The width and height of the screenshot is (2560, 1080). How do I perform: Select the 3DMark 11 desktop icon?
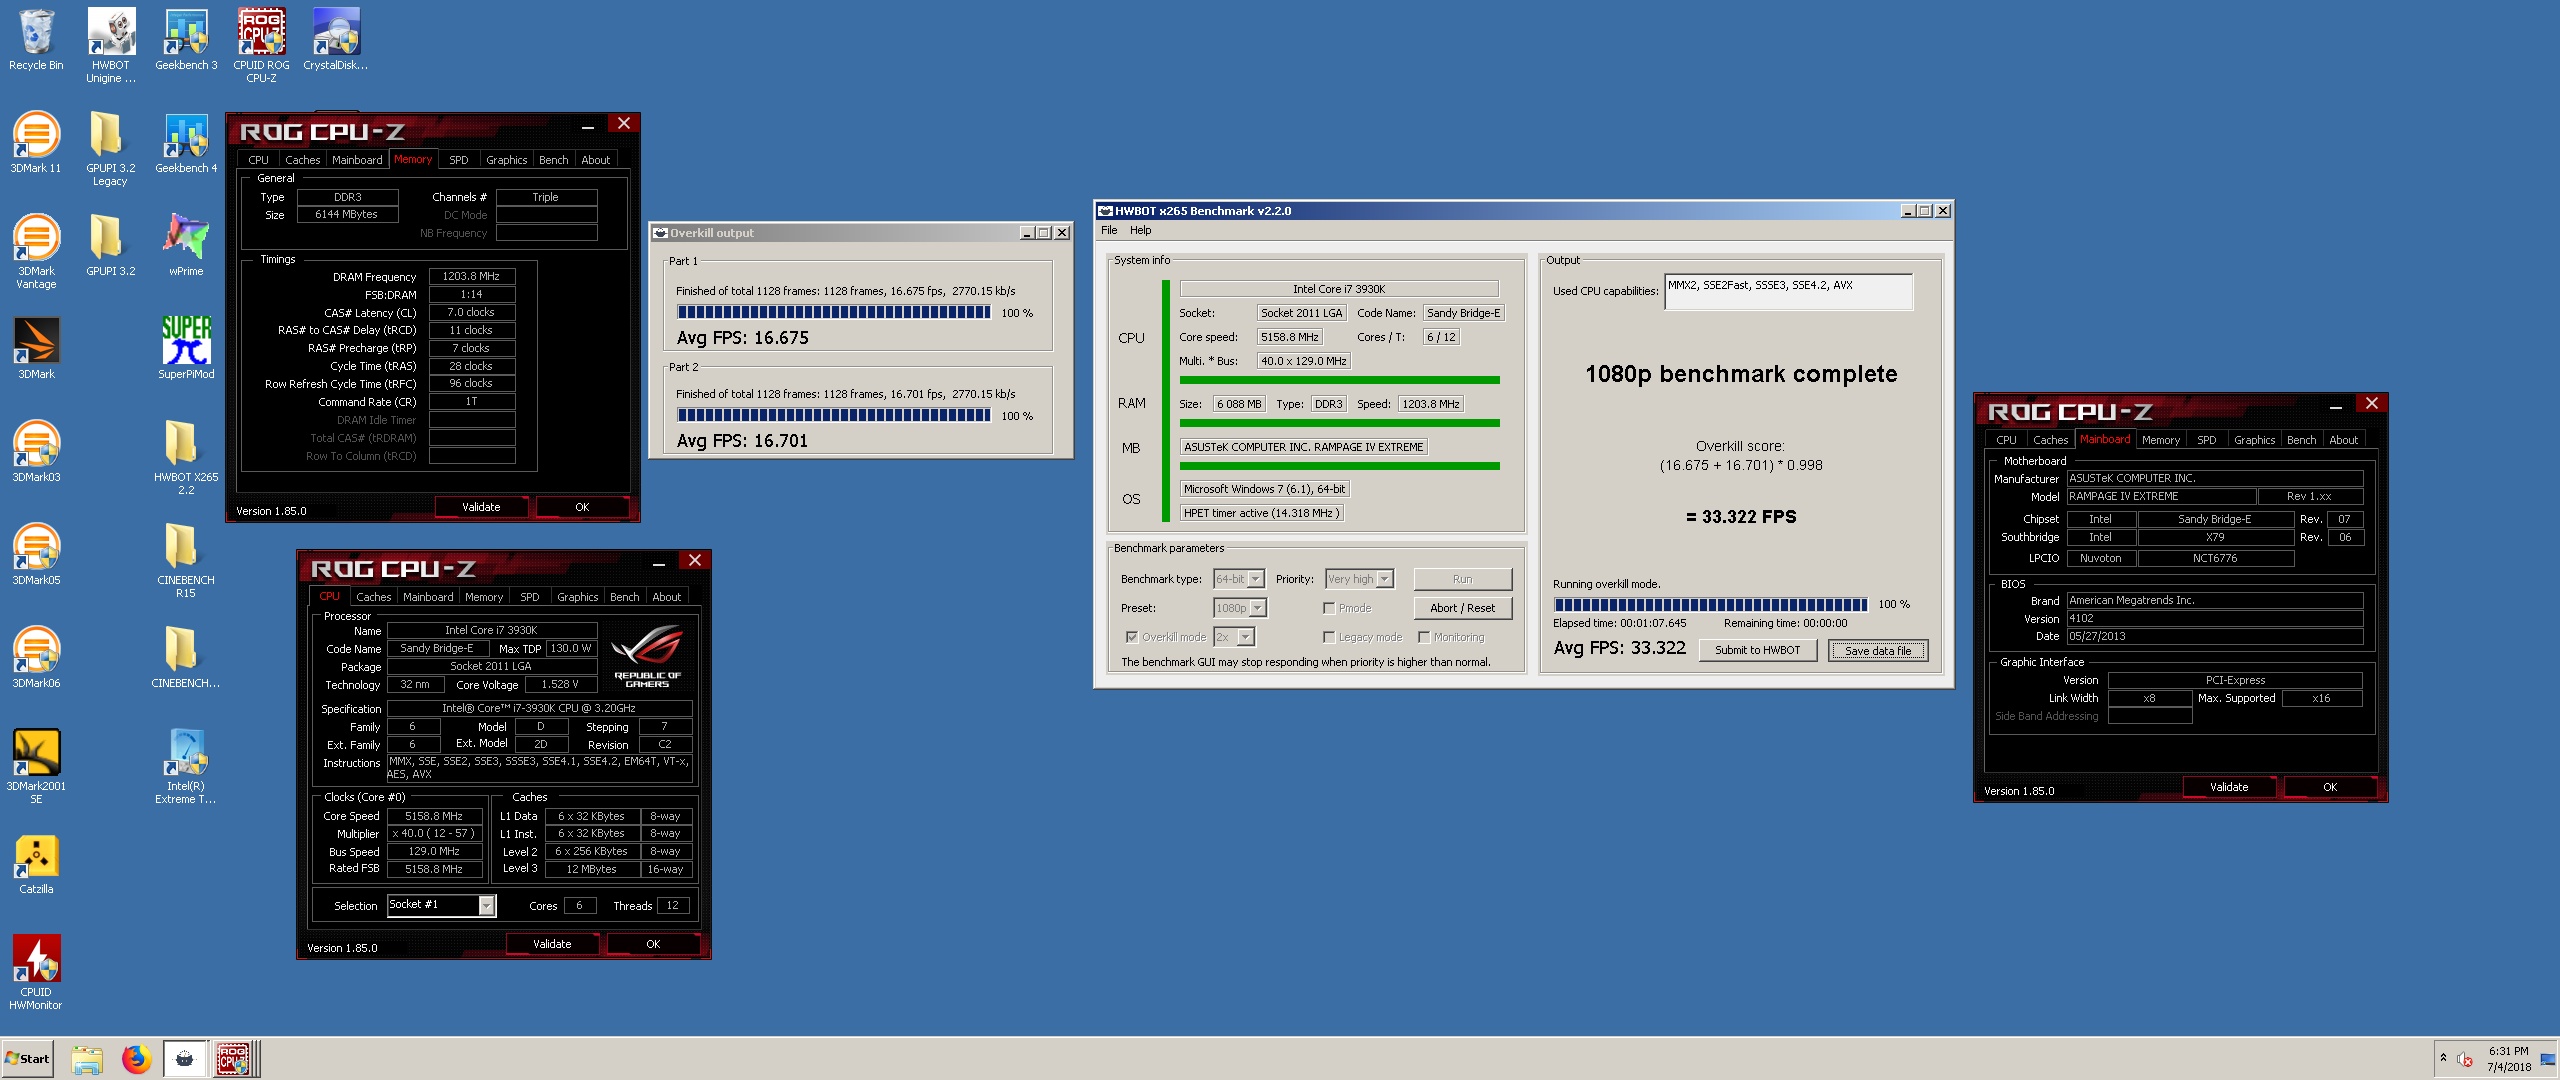coord(36,143)
